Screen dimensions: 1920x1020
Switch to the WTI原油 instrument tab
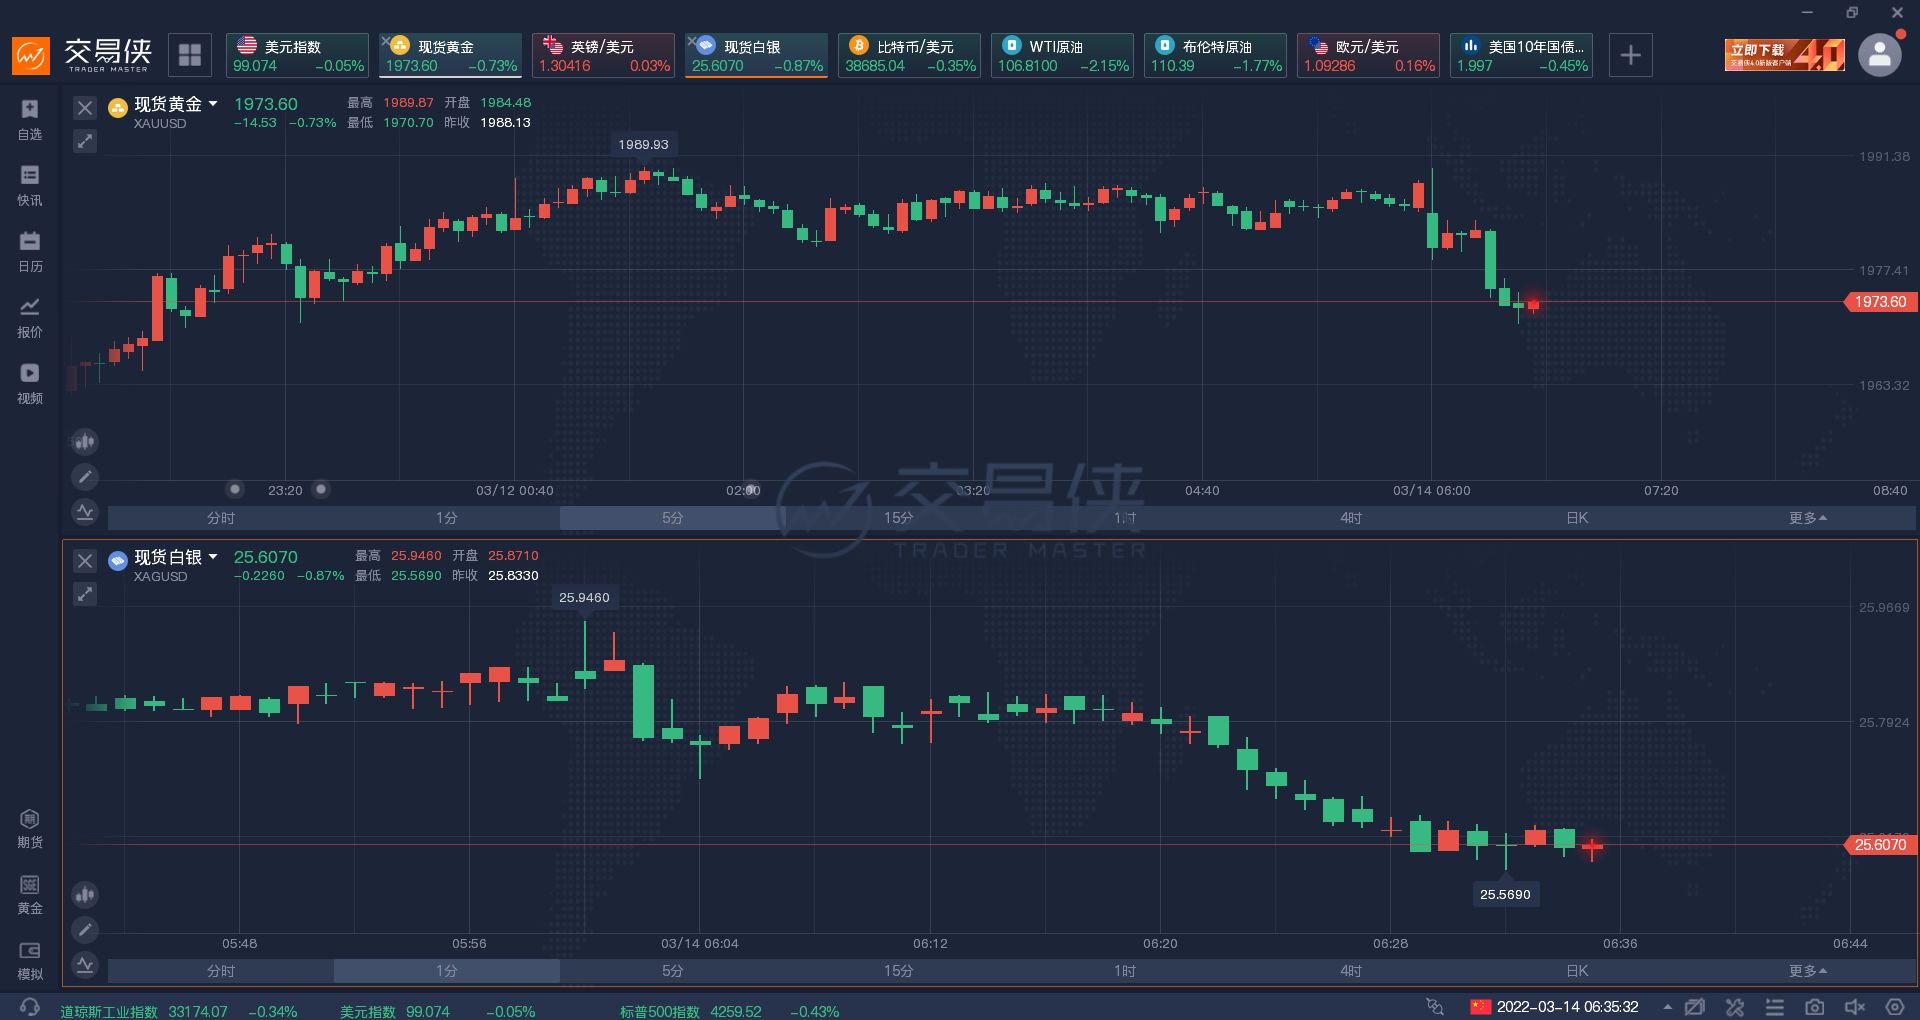[x=1063, y=55]
